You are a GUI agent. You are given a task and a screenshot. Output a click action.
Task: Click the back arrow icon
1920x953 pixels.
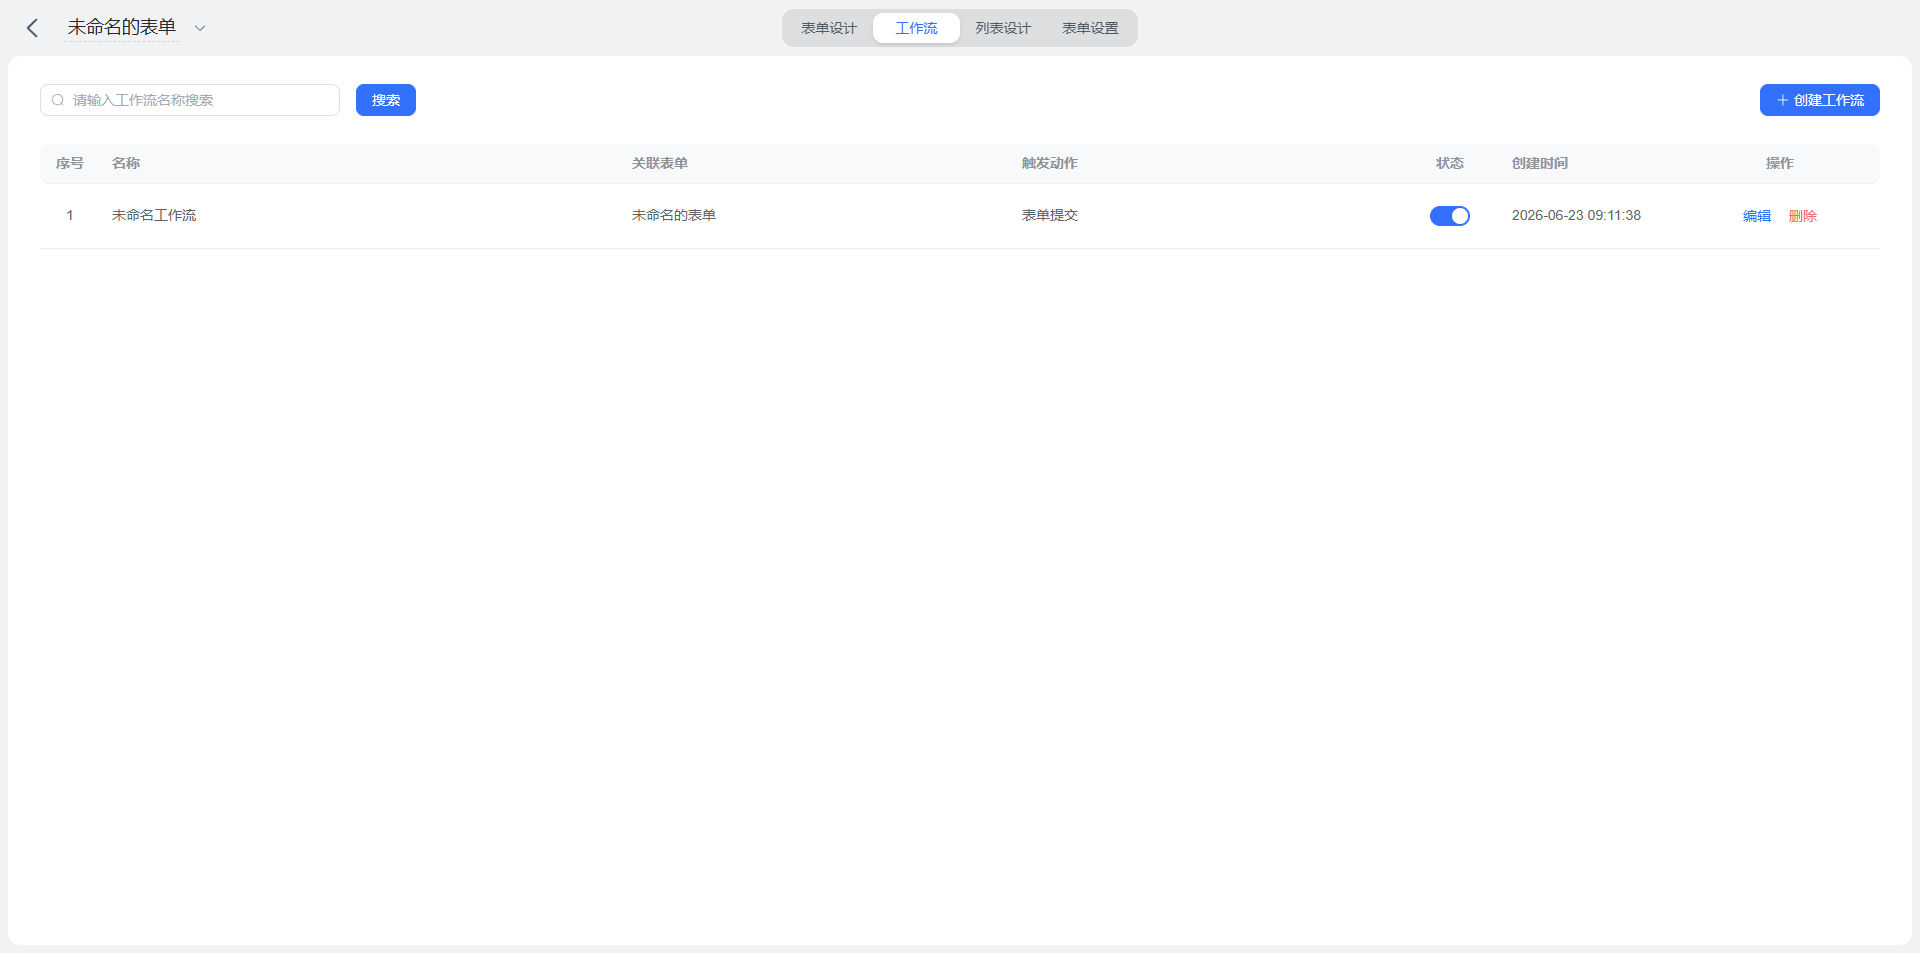32,28
